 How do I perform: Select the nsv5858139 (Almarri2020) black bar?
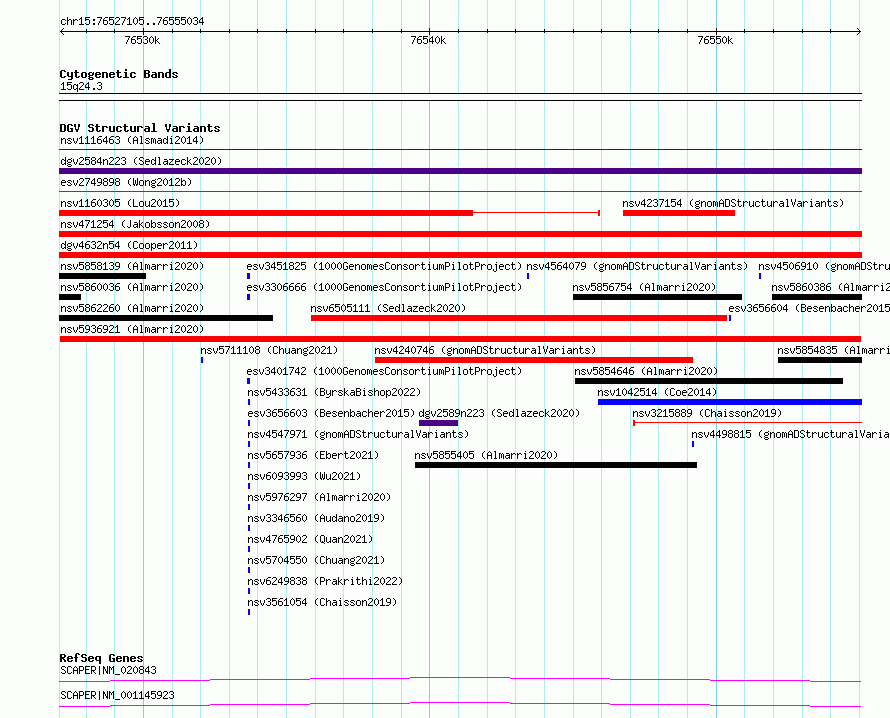pos(103,276)
